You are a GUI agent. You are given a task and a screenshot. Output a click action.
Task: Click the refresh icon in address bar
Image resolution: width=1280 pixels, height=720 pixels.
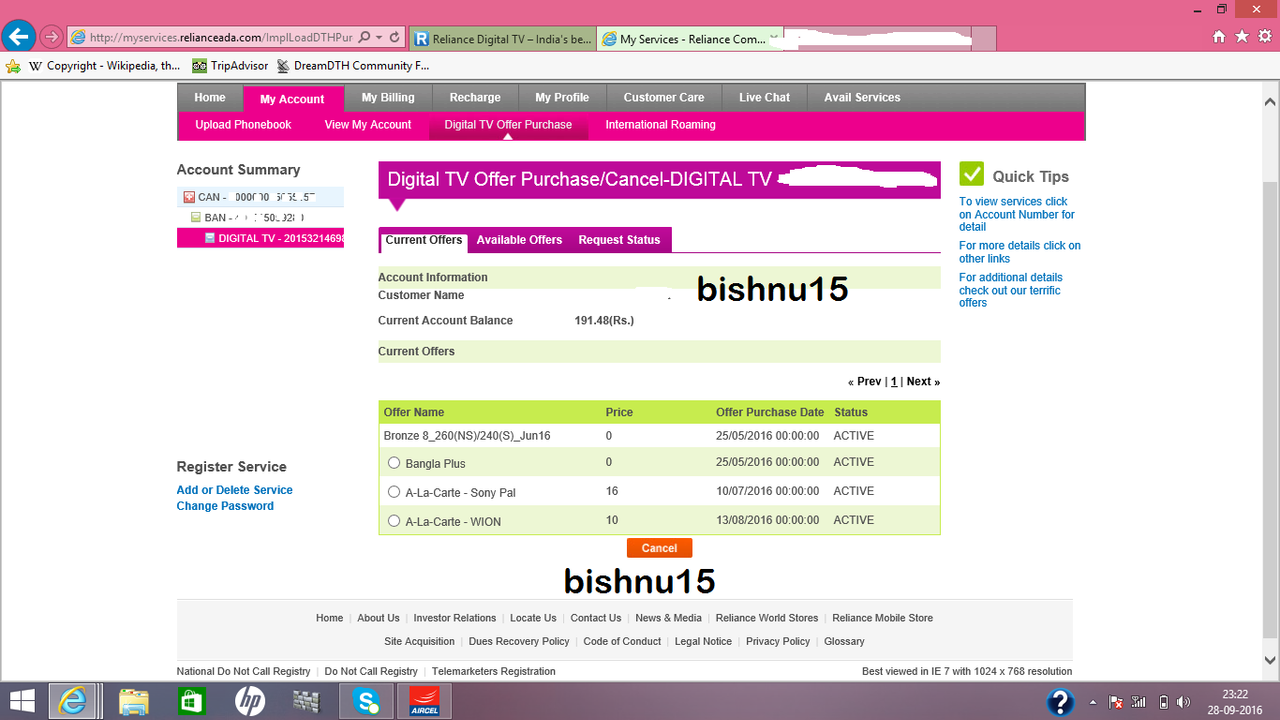click(x=395, y=37)
